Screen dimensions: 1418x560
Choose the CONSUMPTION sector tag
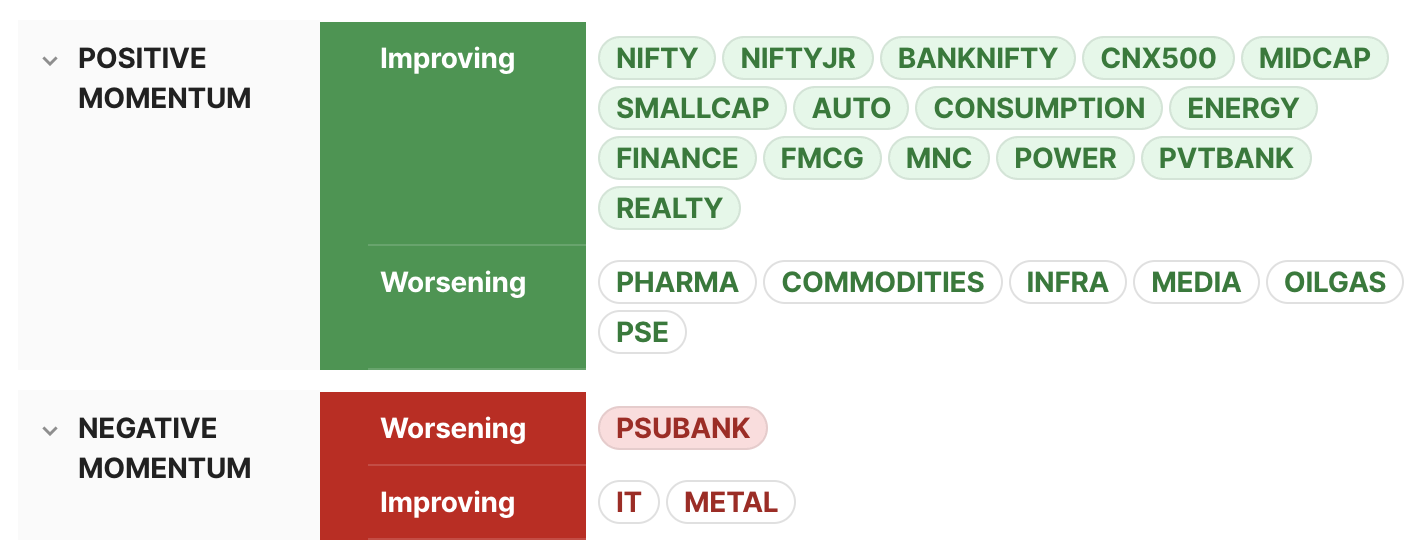1039,108
